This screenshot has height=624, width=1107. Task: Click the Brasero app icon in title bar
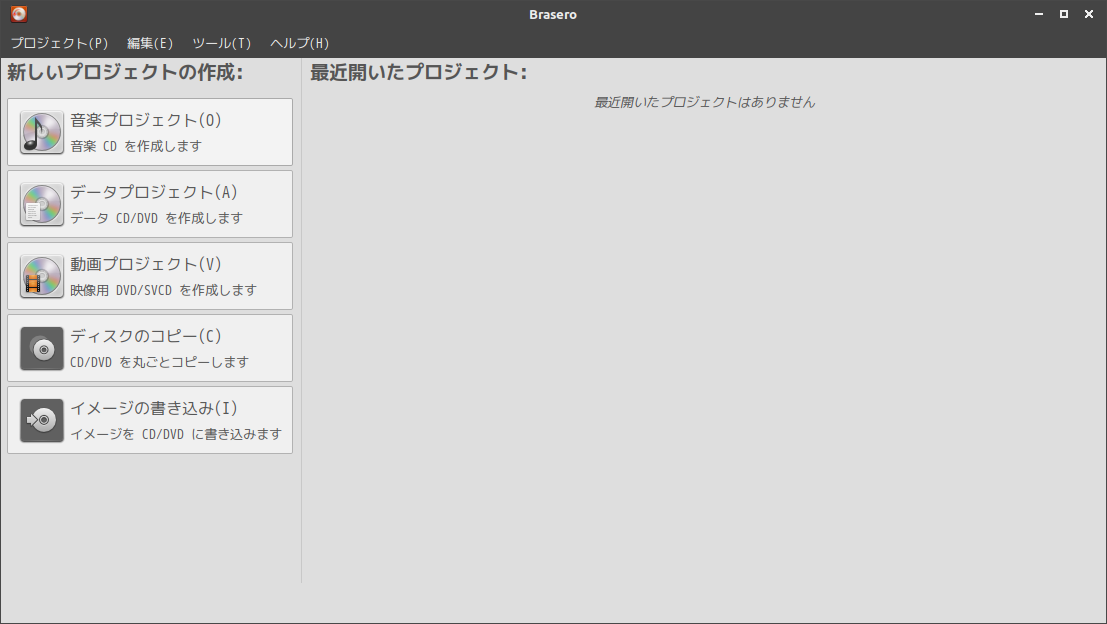pyautogui.click(x=19, y=14)
